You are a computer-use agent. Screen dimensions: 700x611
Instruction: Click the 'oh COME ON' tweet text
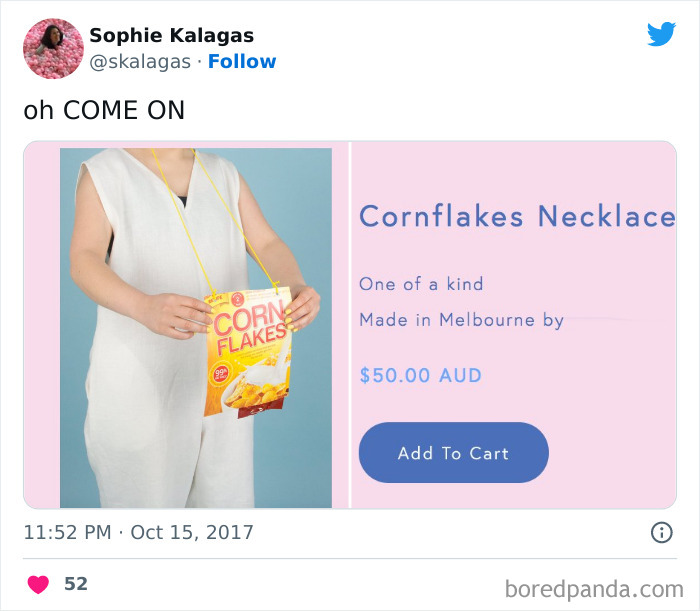click(x=104, y=110)
